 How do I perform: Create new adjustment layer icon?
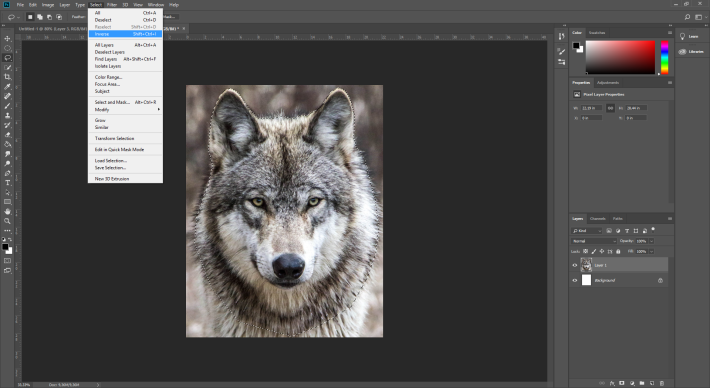[x=632, y=383]
